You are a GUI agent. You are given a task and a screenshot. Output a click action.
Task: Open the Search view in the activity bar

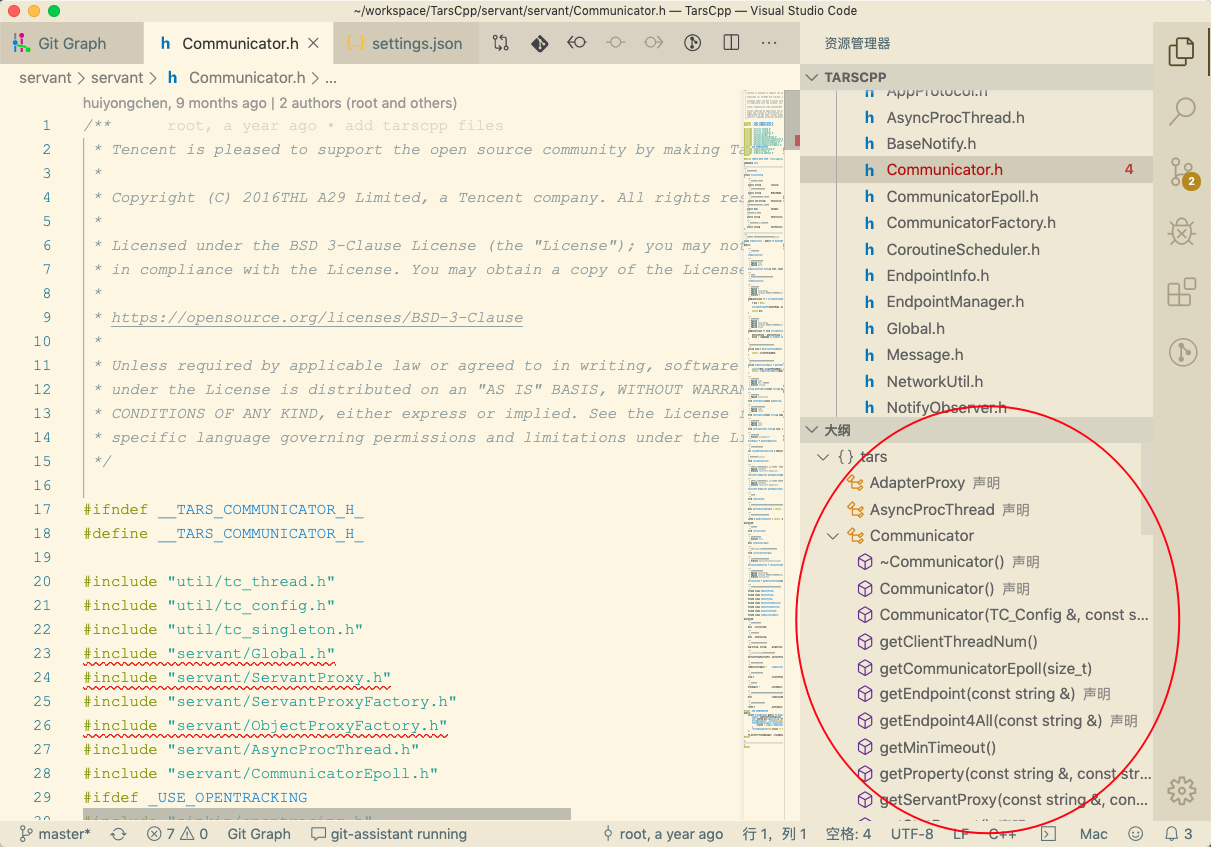tap(1181, 110)
